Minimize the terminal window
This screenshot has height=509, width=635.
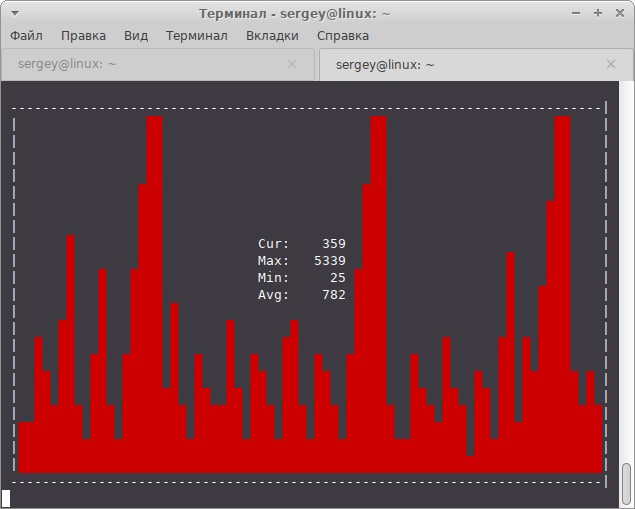pos(576,13)
